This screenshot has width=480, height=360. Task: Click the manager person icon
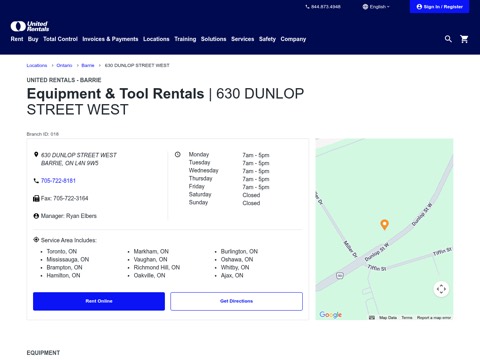[36, 216]
